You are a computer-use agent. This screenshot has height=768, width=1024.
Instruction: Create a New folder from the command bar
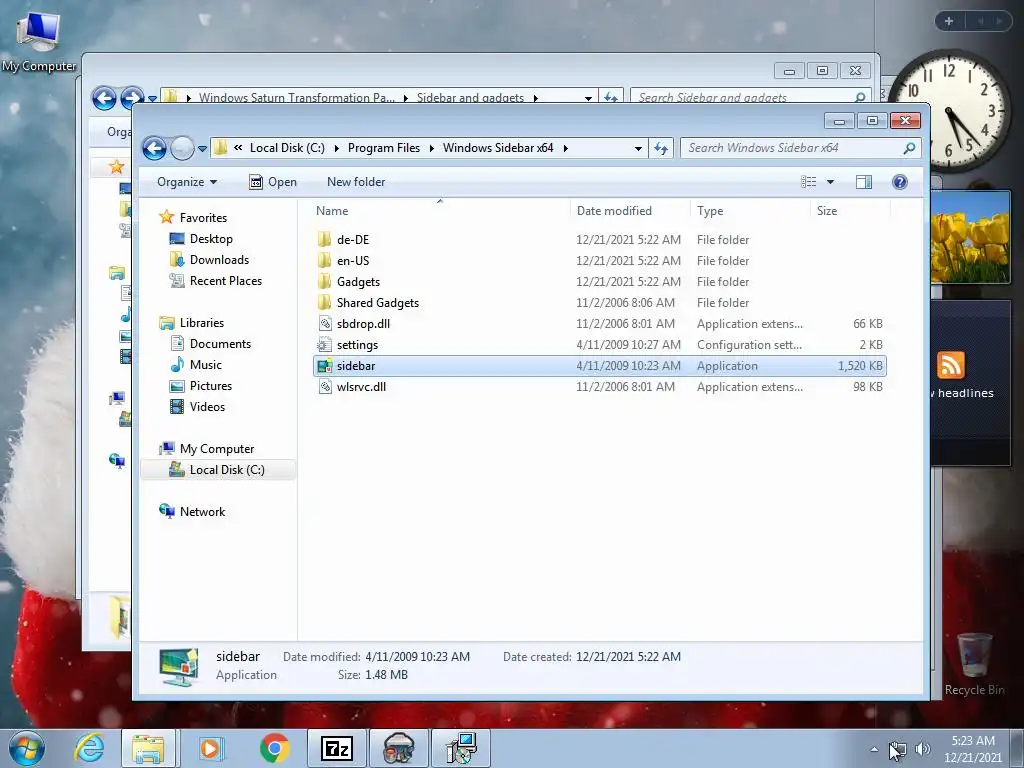pyautogui.click(x=356, y=182)
